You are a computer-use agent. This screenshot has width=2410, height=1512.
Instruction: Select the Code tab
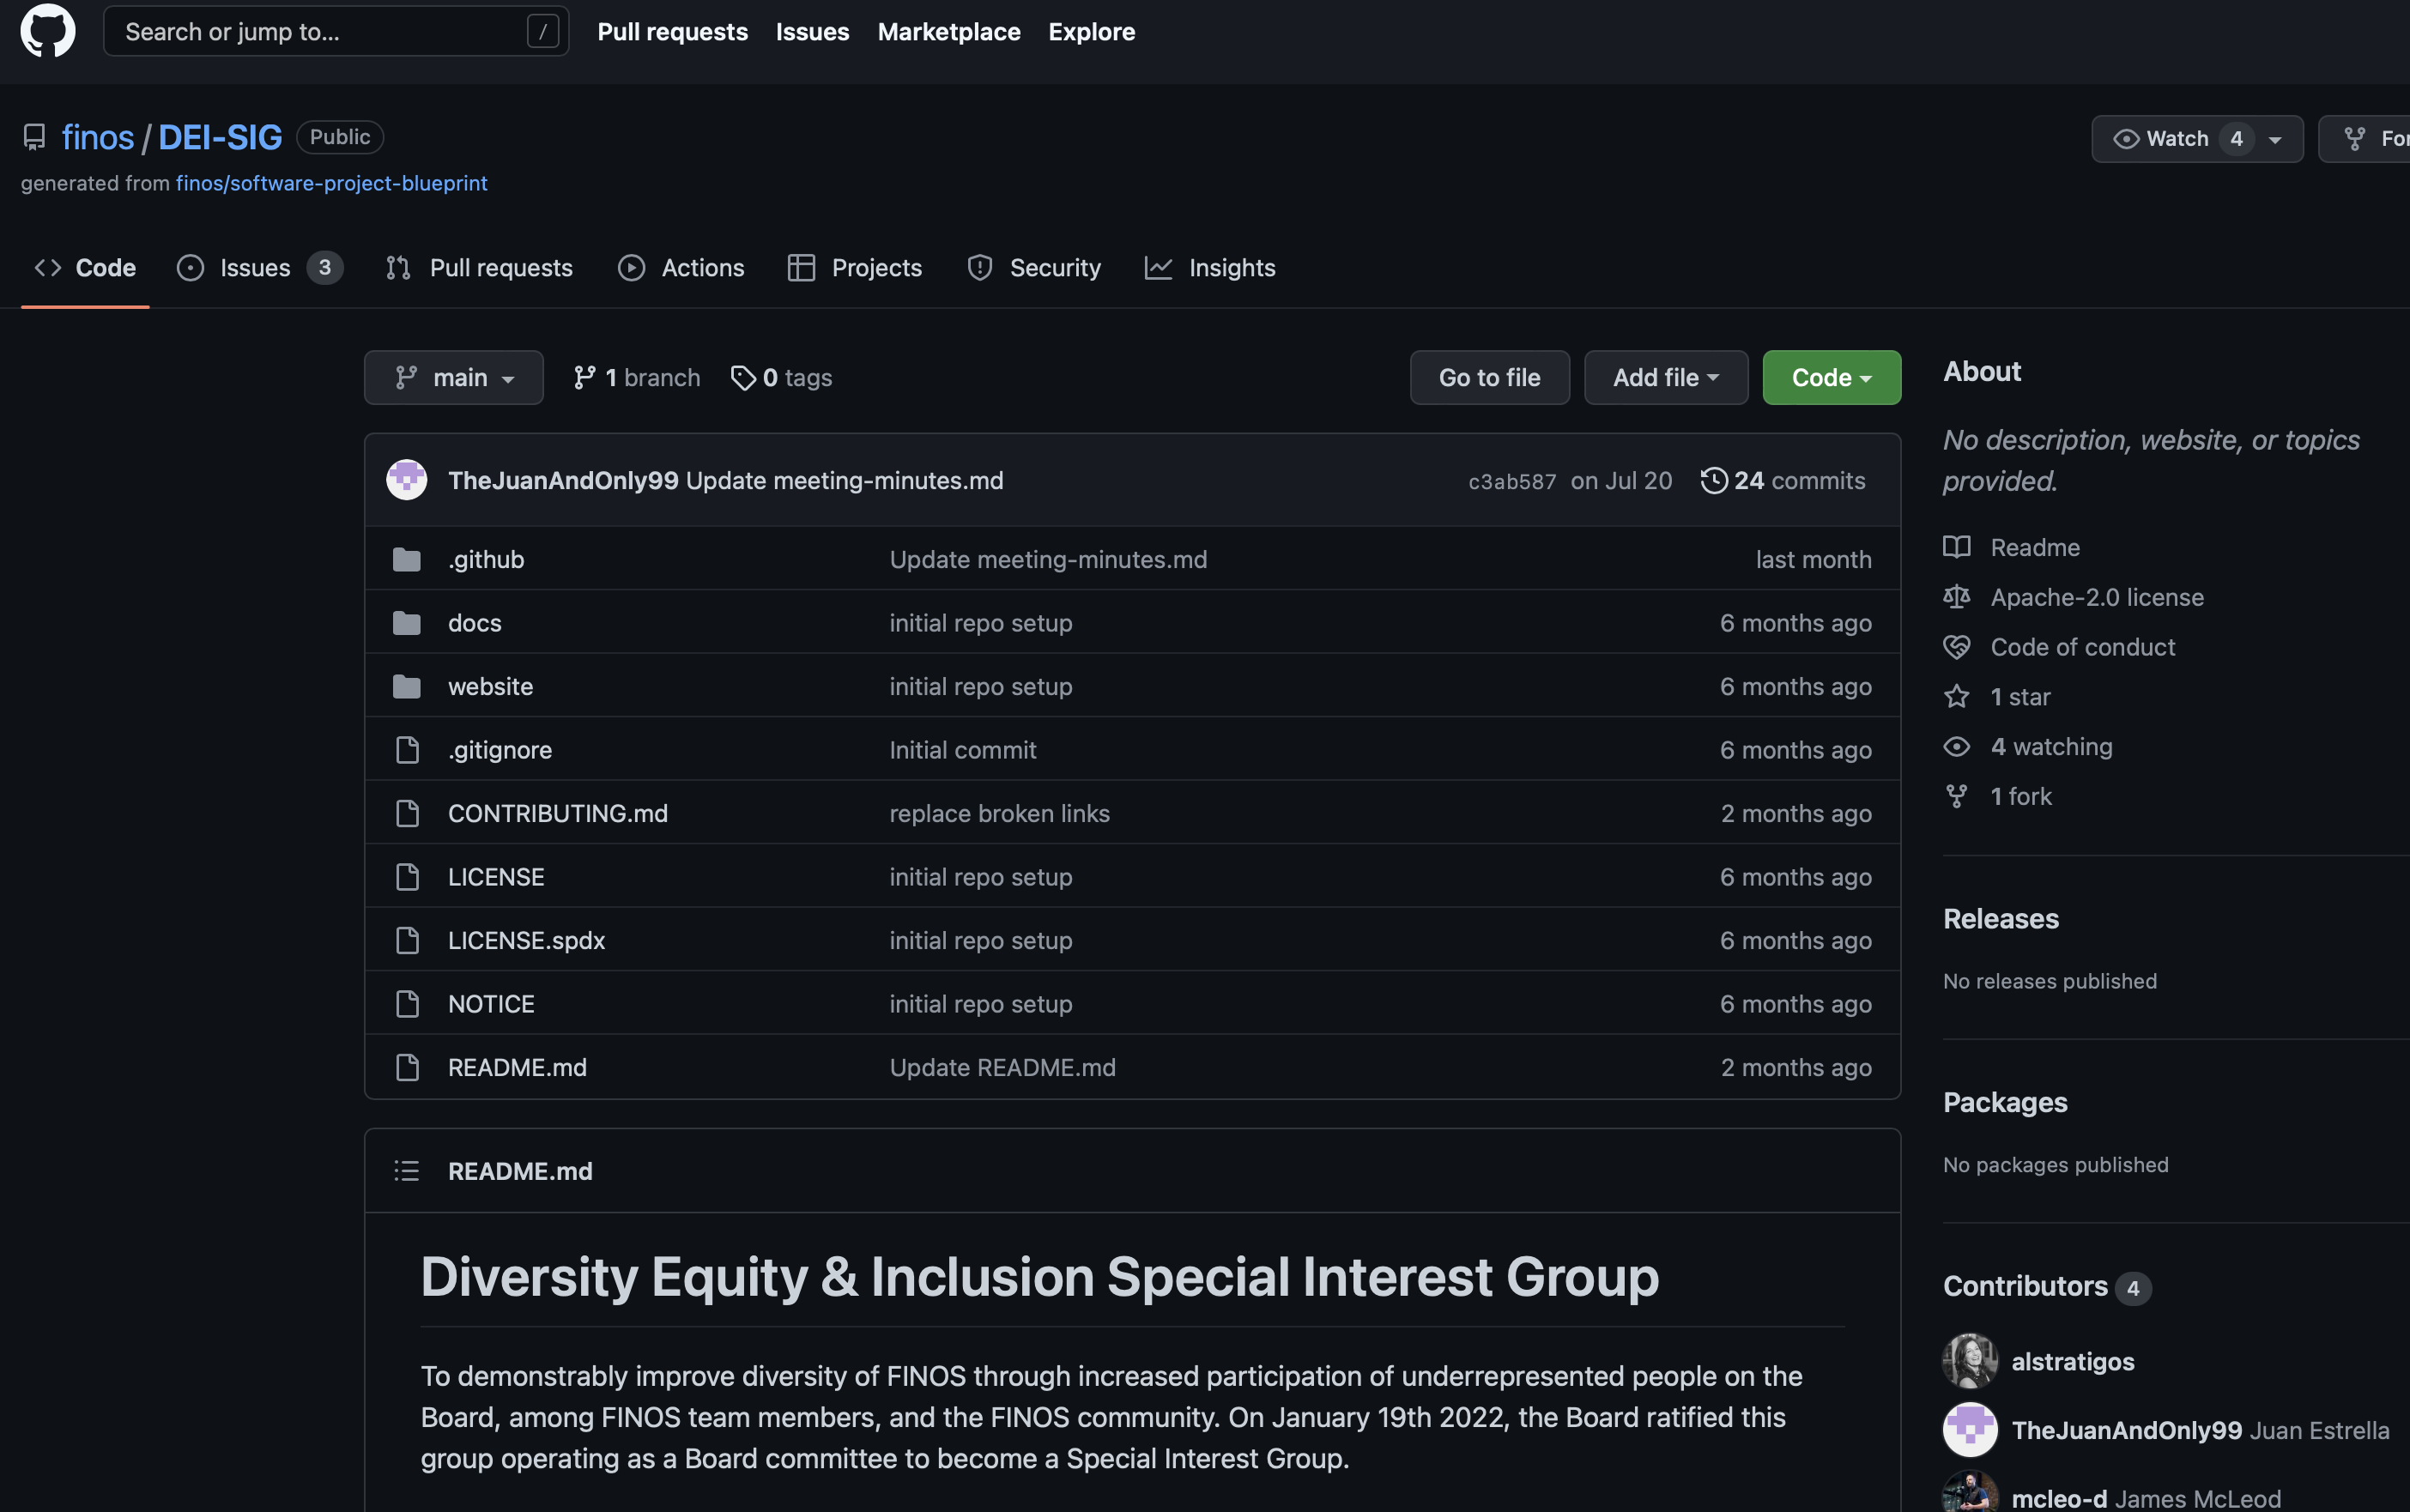click(85, 268)
